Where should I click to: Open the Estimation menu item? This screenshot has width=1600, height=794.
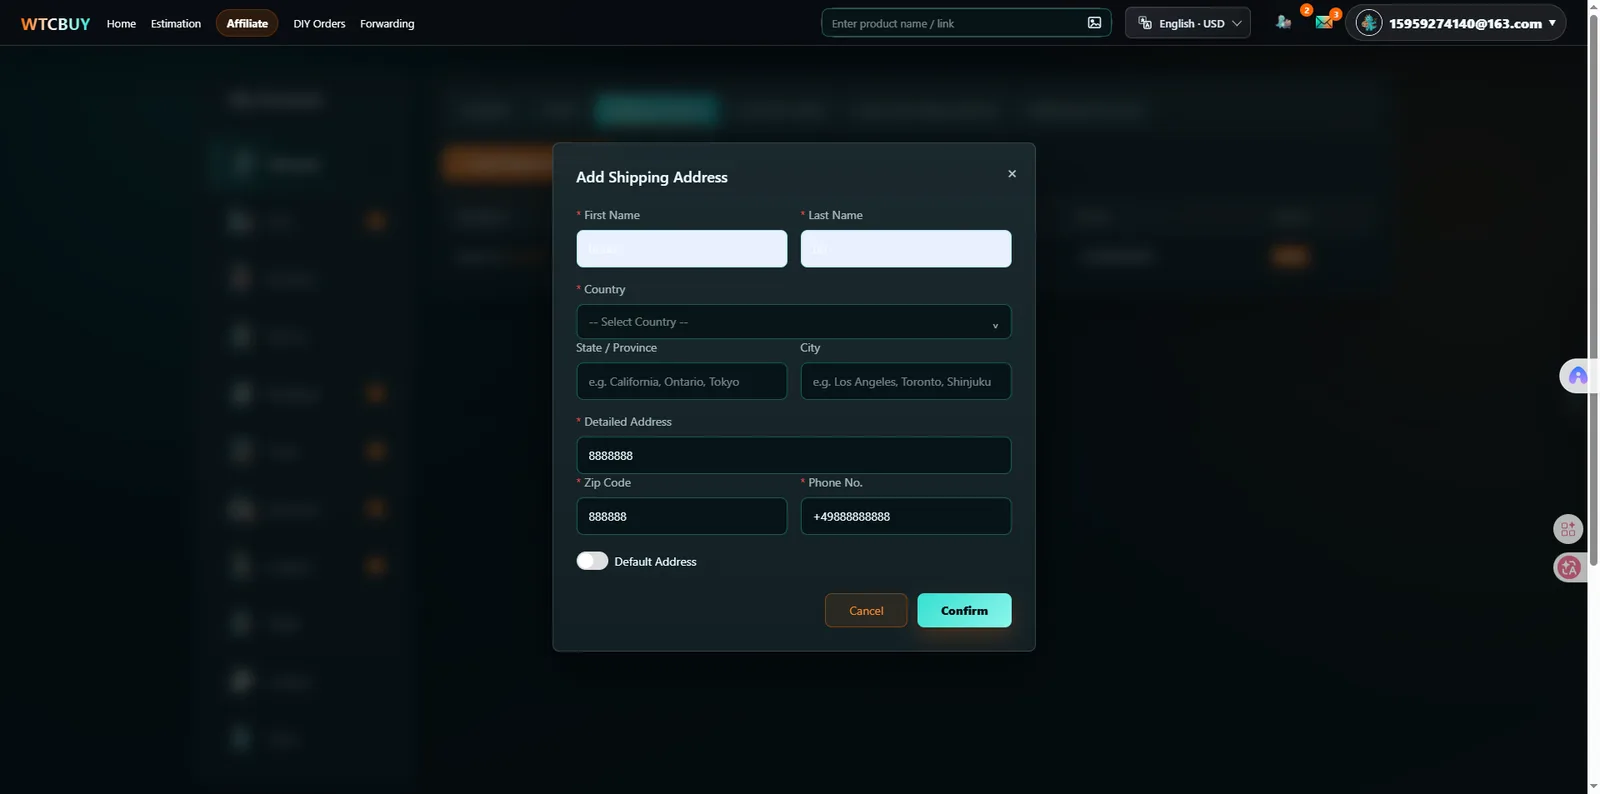coord(176,24)
